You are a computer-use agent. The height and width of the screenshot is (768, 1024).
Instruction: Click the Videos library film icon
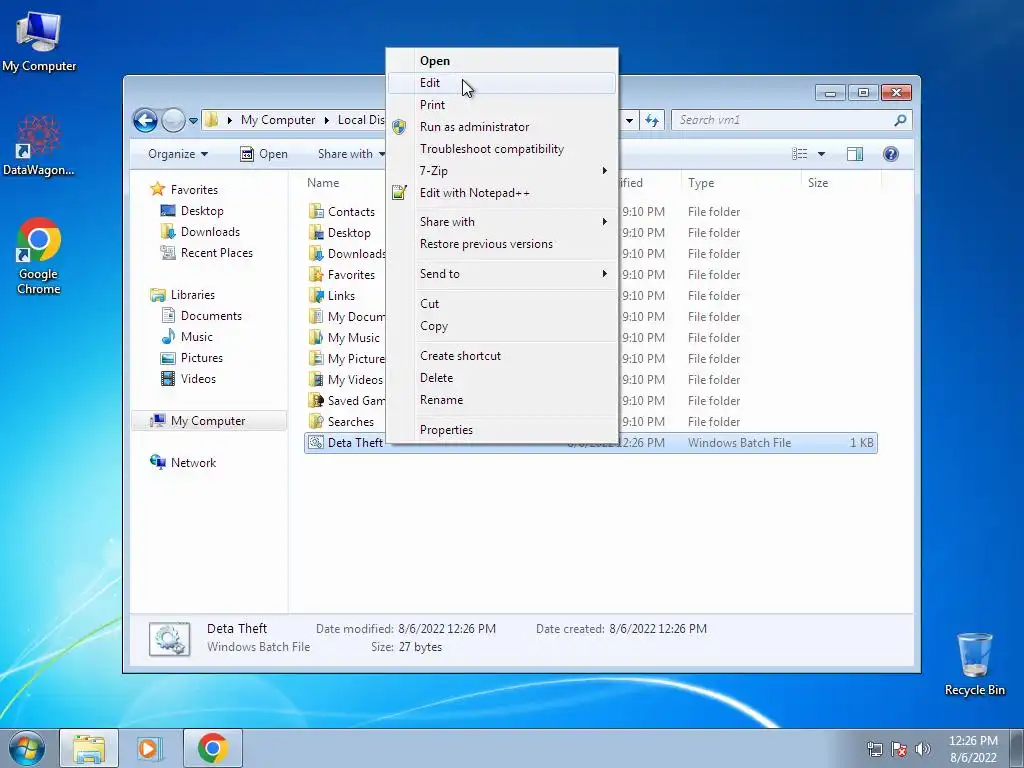click(168, 379)
